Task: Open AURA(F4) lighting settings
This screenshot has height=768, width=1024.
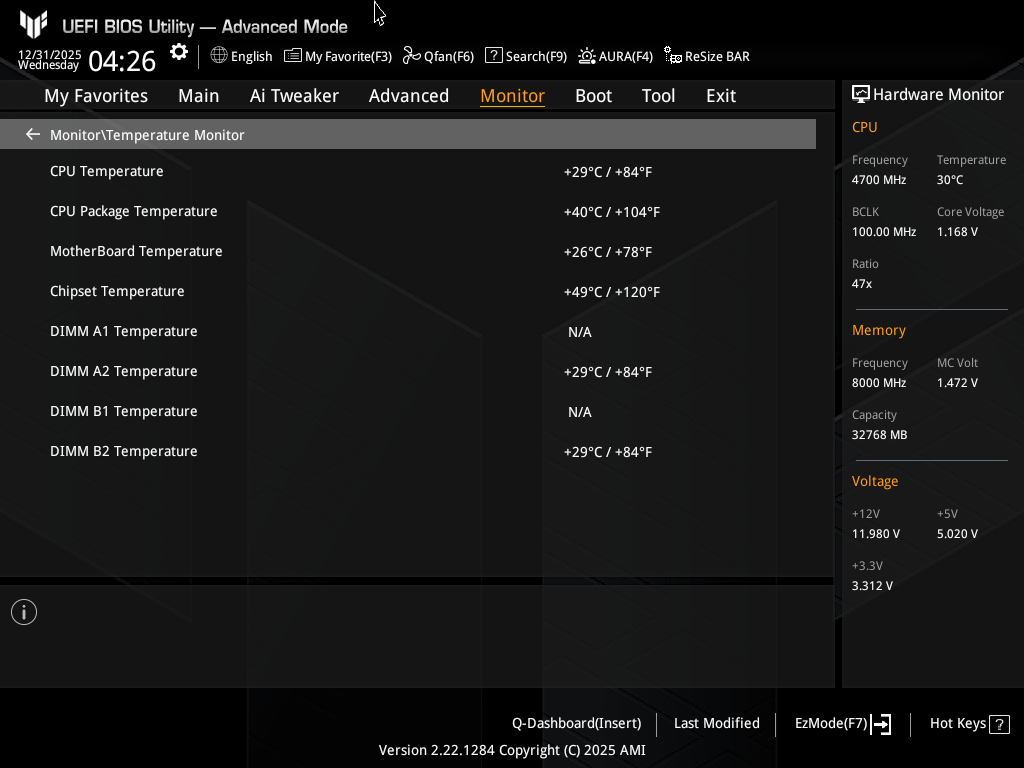Action: tap(615, 56)
